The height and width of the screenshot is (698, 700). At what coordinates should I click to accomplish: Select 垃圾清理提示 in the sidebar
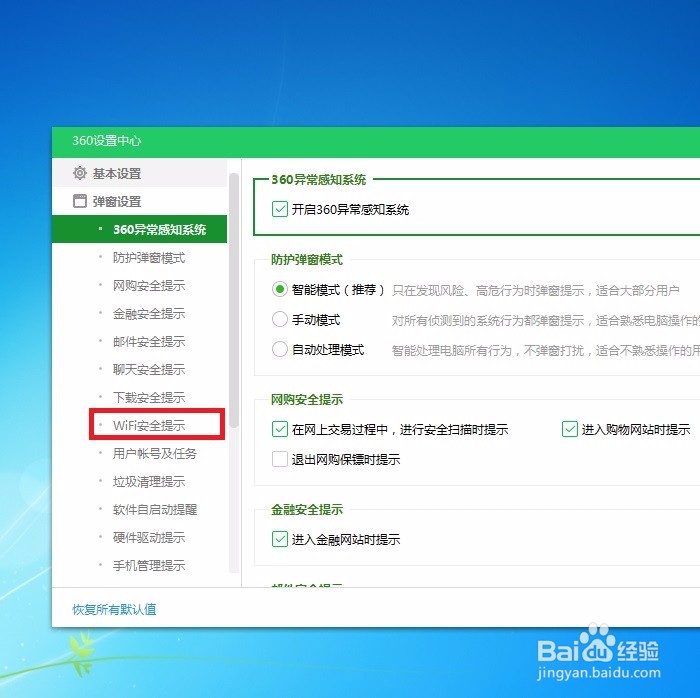149,482
